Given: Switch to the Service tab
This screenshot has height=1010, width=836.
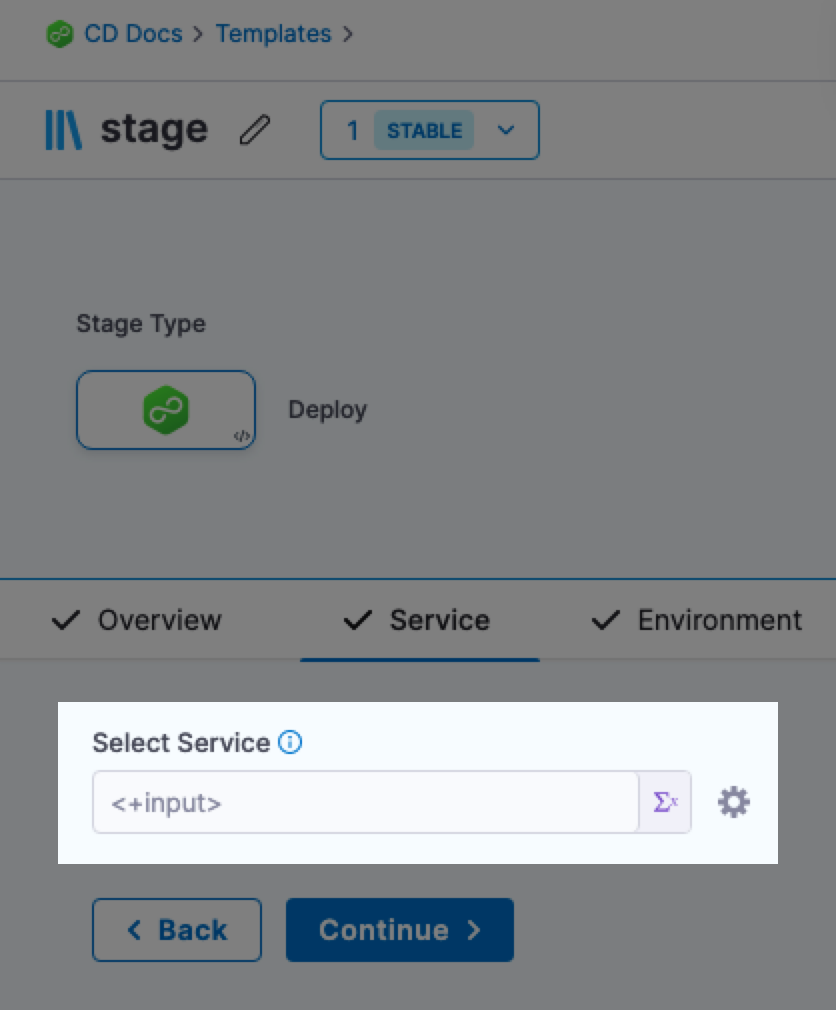Looking at the screenshot, I should click(417, 620).
